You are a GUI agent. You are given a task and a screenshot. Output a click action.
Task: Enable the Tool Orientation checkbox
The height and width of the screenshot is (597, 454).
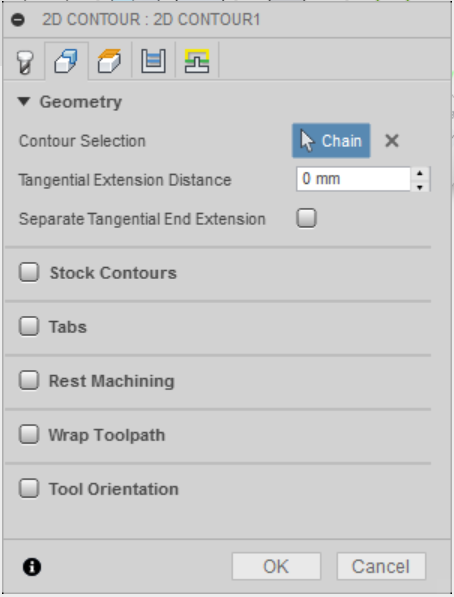coord(29,488)
